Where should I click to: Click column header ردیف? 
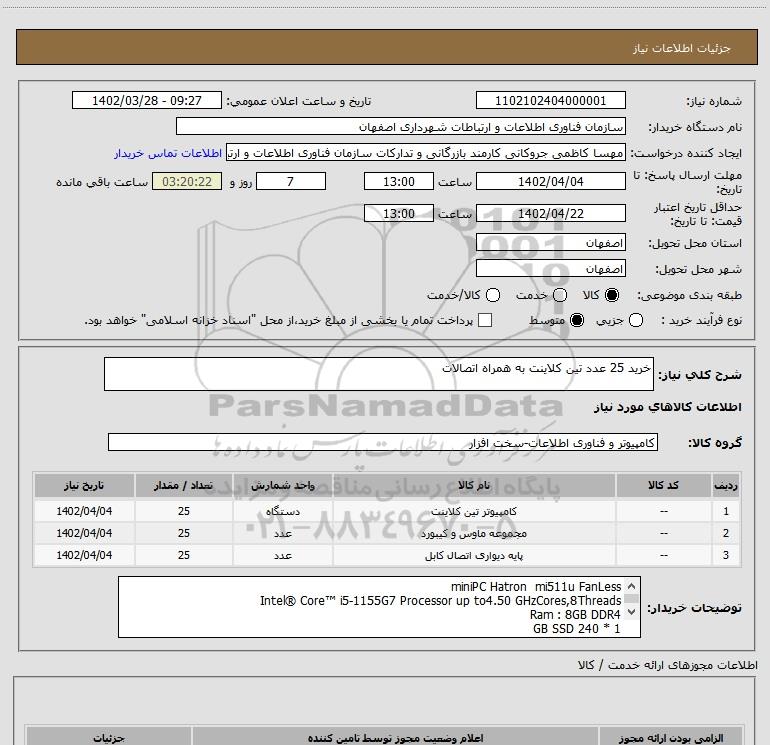pyautogui.click(x=726, y=486)
